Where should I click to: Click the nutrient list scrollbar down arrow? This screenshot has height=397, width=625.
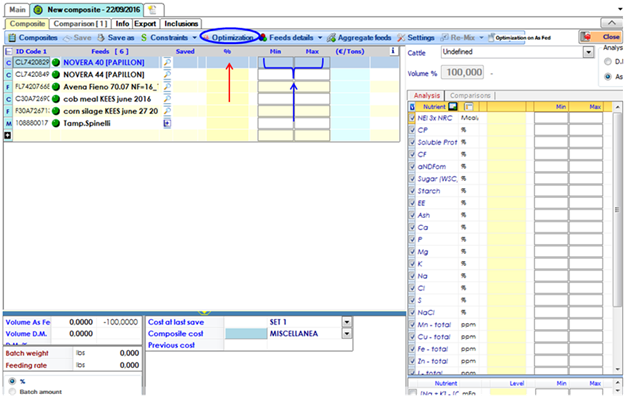(617, 369)
